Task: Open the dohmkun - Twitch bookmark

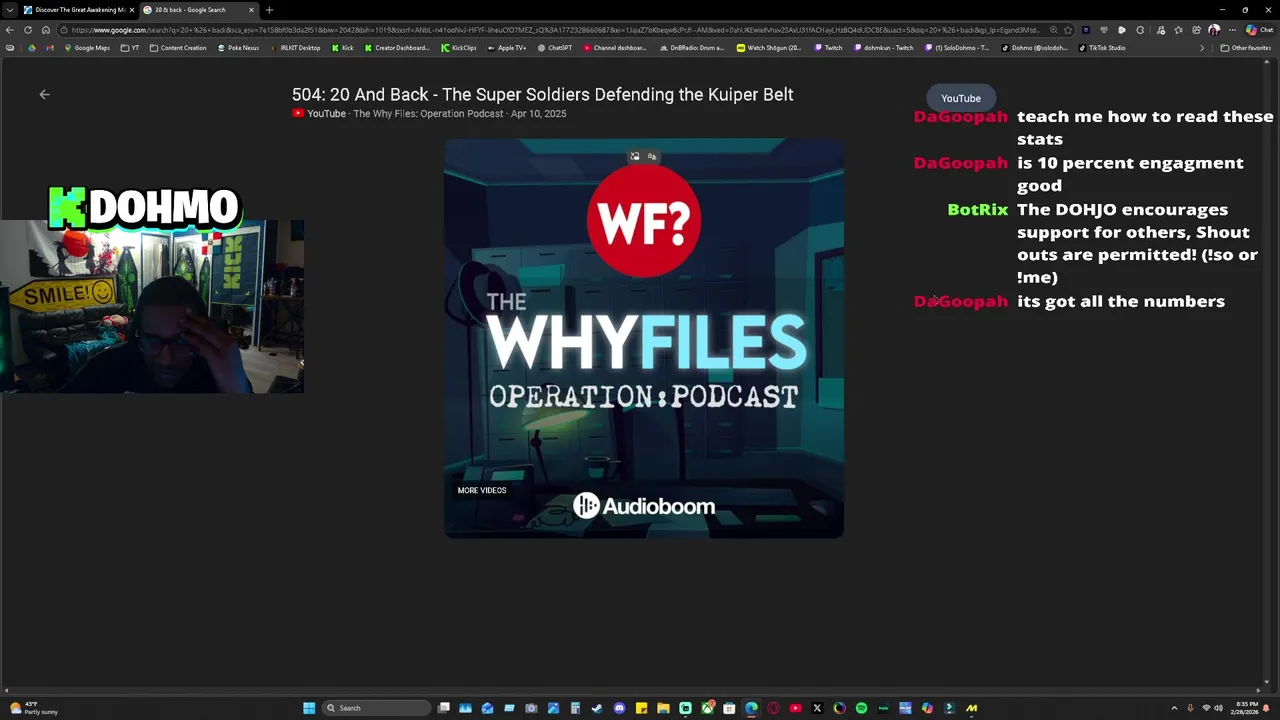Action: [884, 48]
